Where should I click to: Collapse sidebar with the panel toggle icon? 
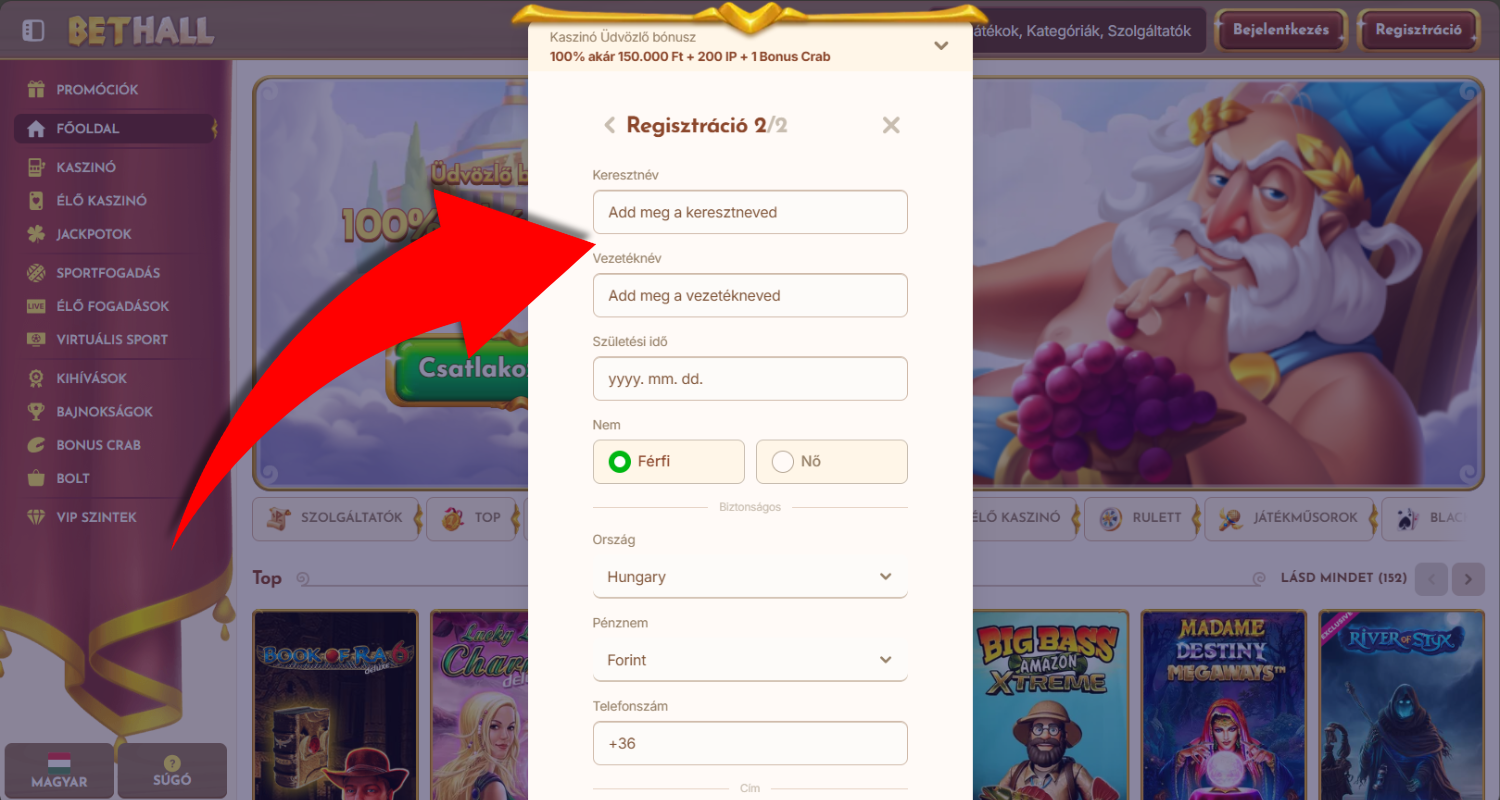coord(33,31)
